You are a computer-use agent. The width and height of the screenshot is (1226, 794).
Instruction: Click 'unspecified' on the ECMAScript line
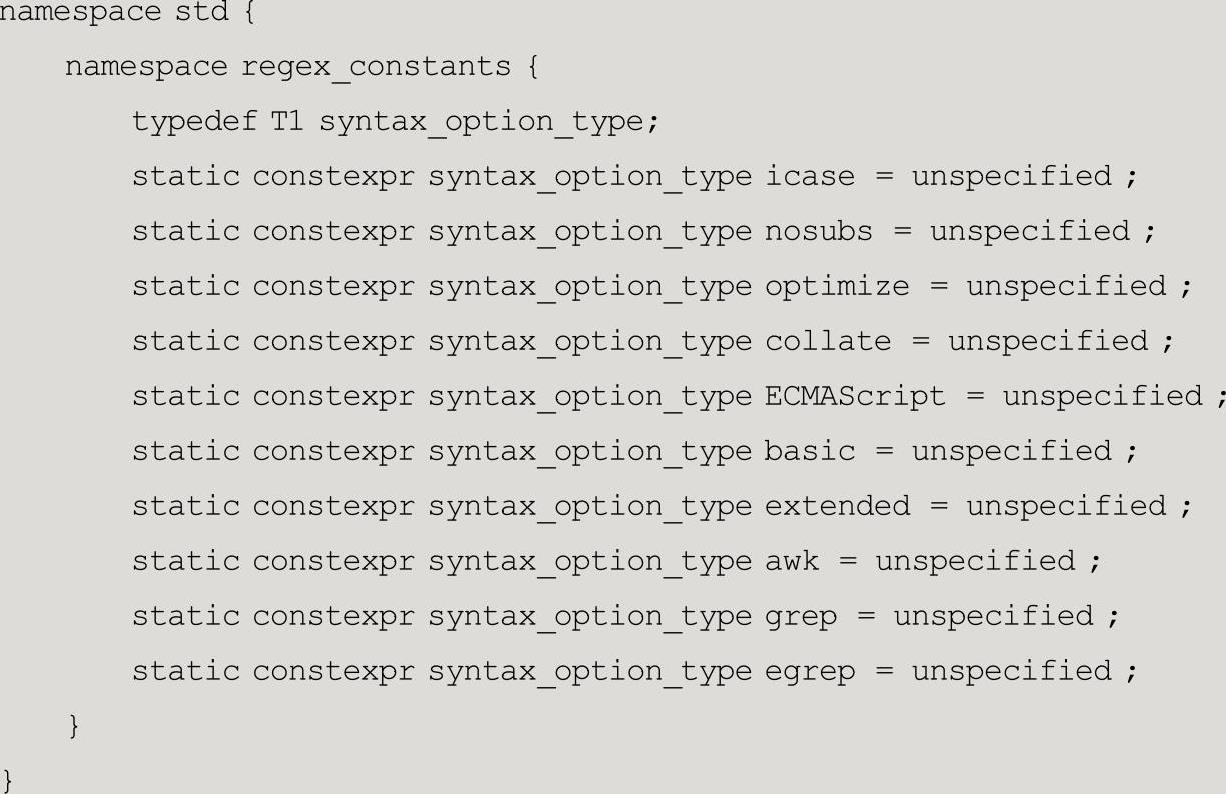point(1102,397)
